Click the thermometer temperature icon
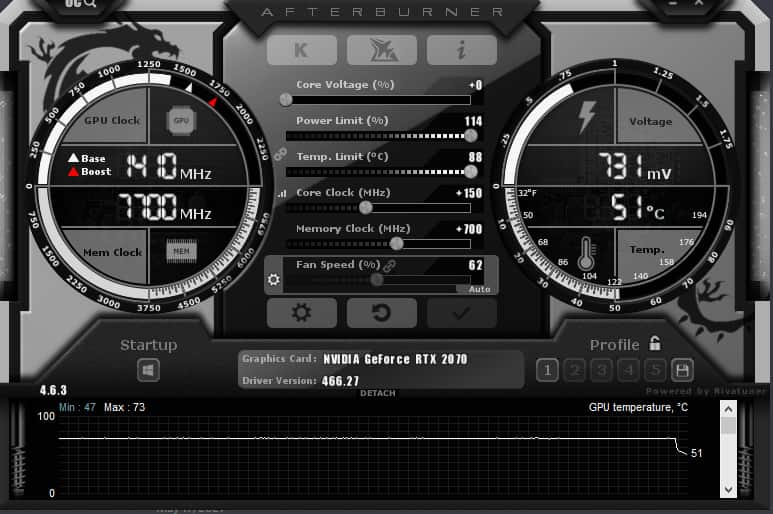Image resolution: width=773 pixels, height=514 pixels. coord(586,253)
